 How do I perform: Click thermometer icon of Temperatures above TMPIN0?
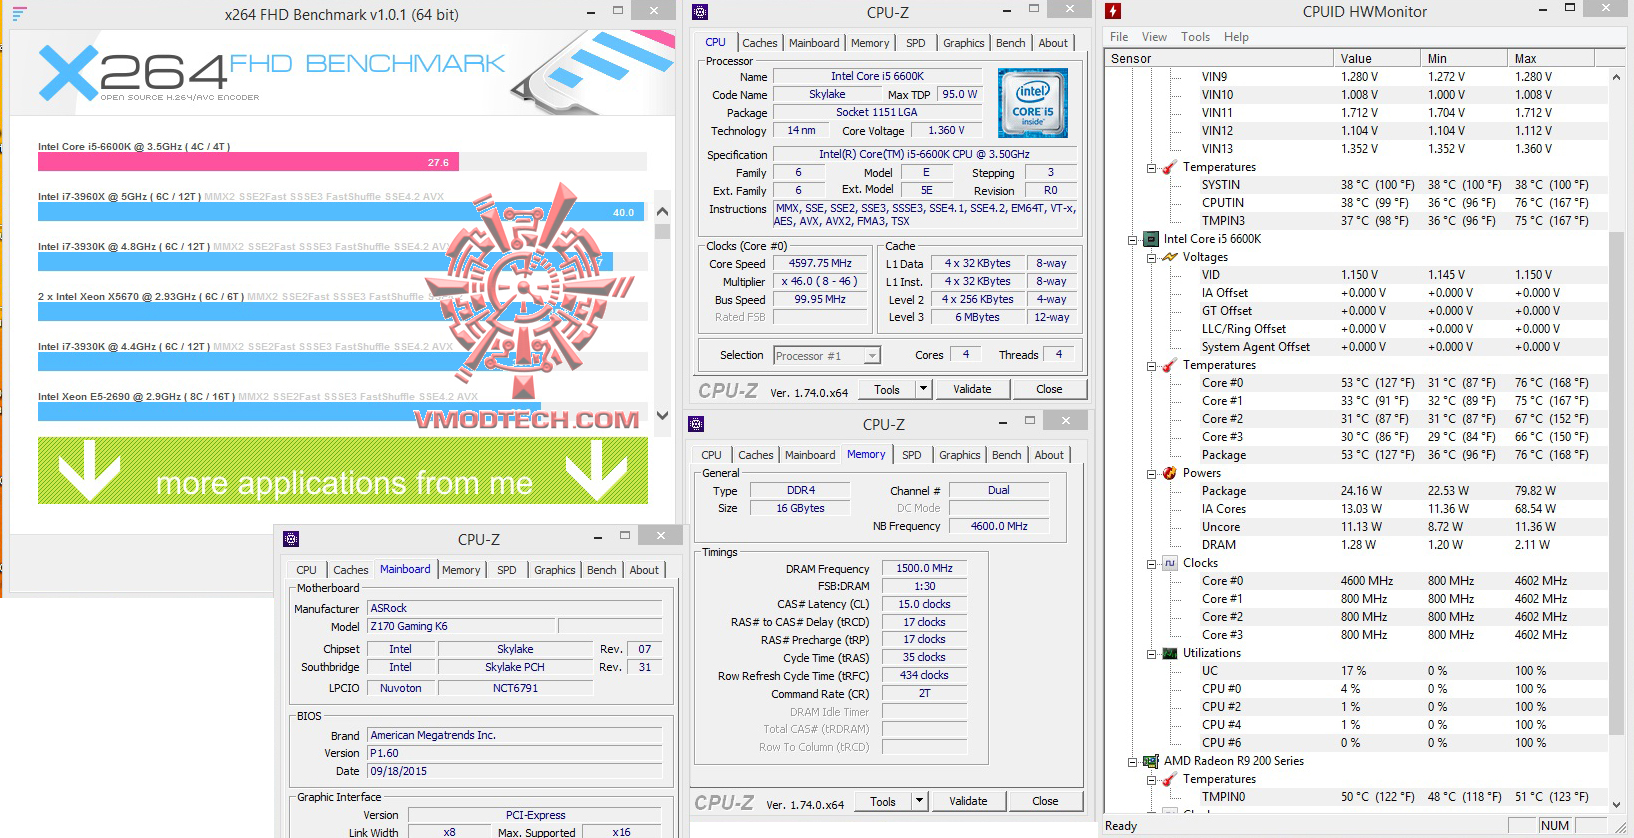click(x=1169, y=779)
